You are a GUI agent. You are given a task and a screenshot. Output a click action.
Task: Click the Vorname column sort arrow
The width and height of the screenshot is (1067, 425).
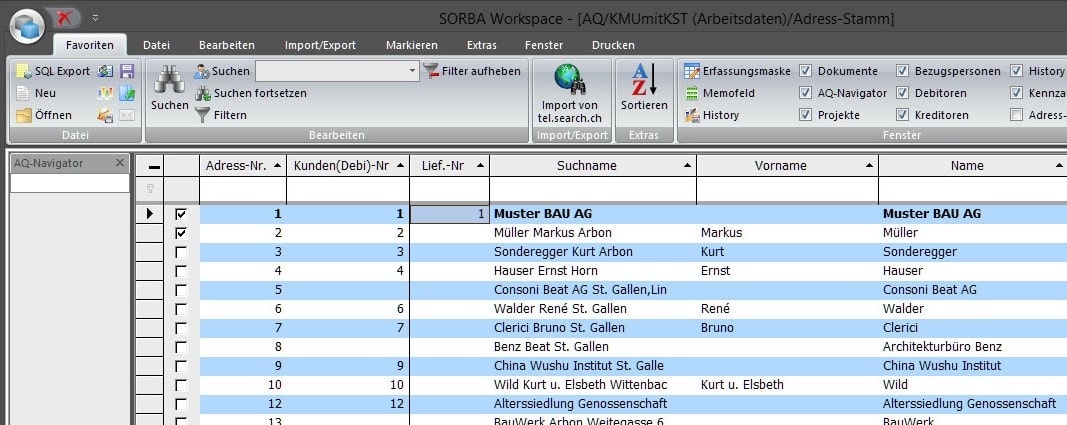[870, 165]
